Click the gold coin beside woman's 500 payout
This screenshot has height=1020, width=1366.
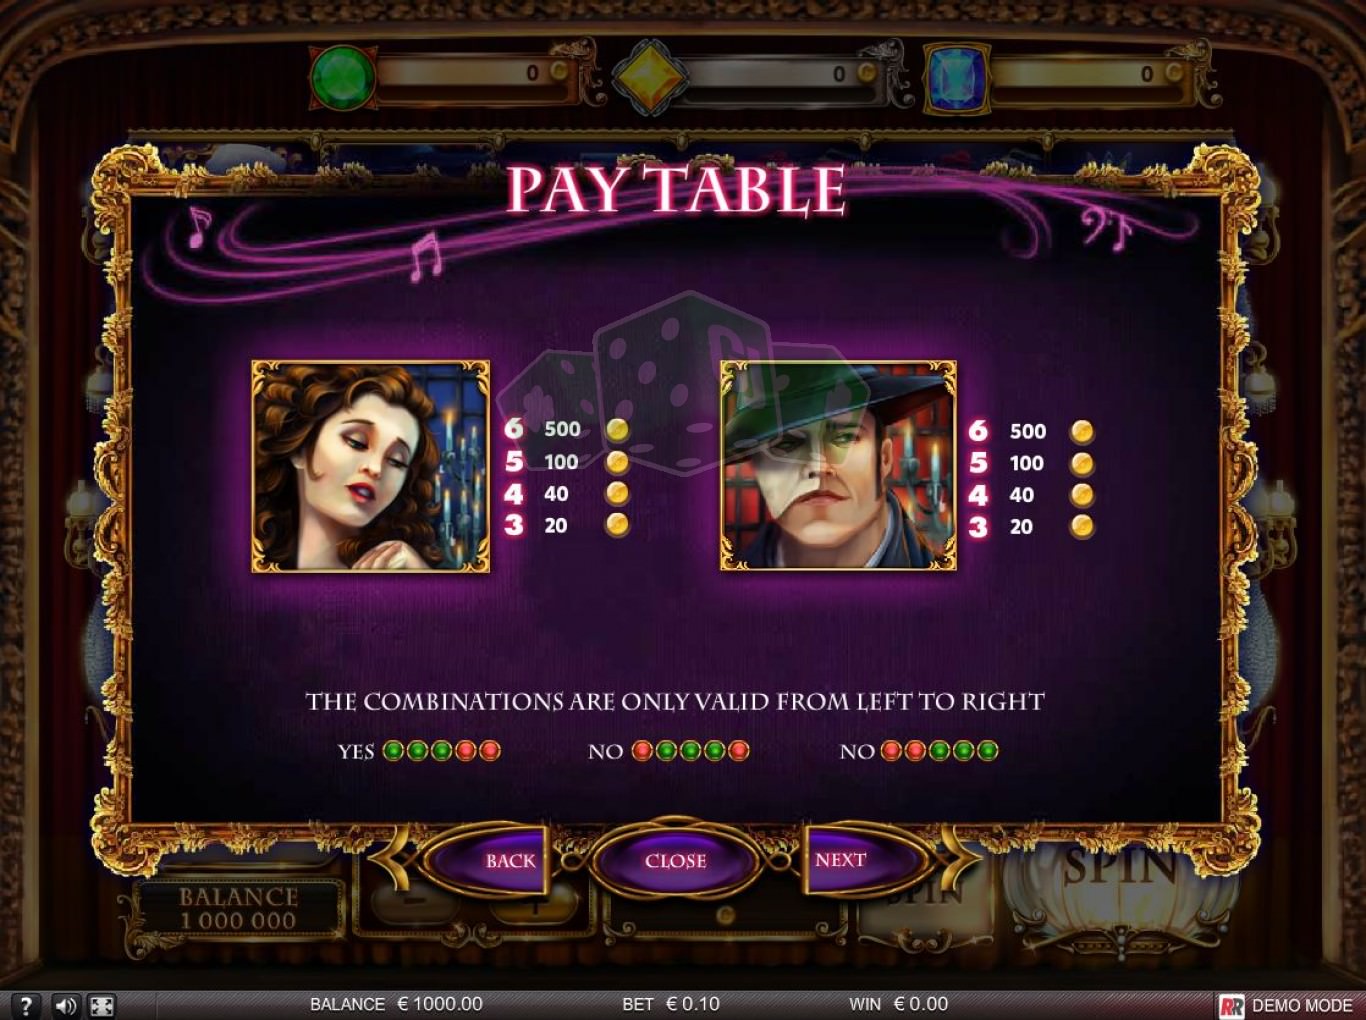[x=617, y=430]
